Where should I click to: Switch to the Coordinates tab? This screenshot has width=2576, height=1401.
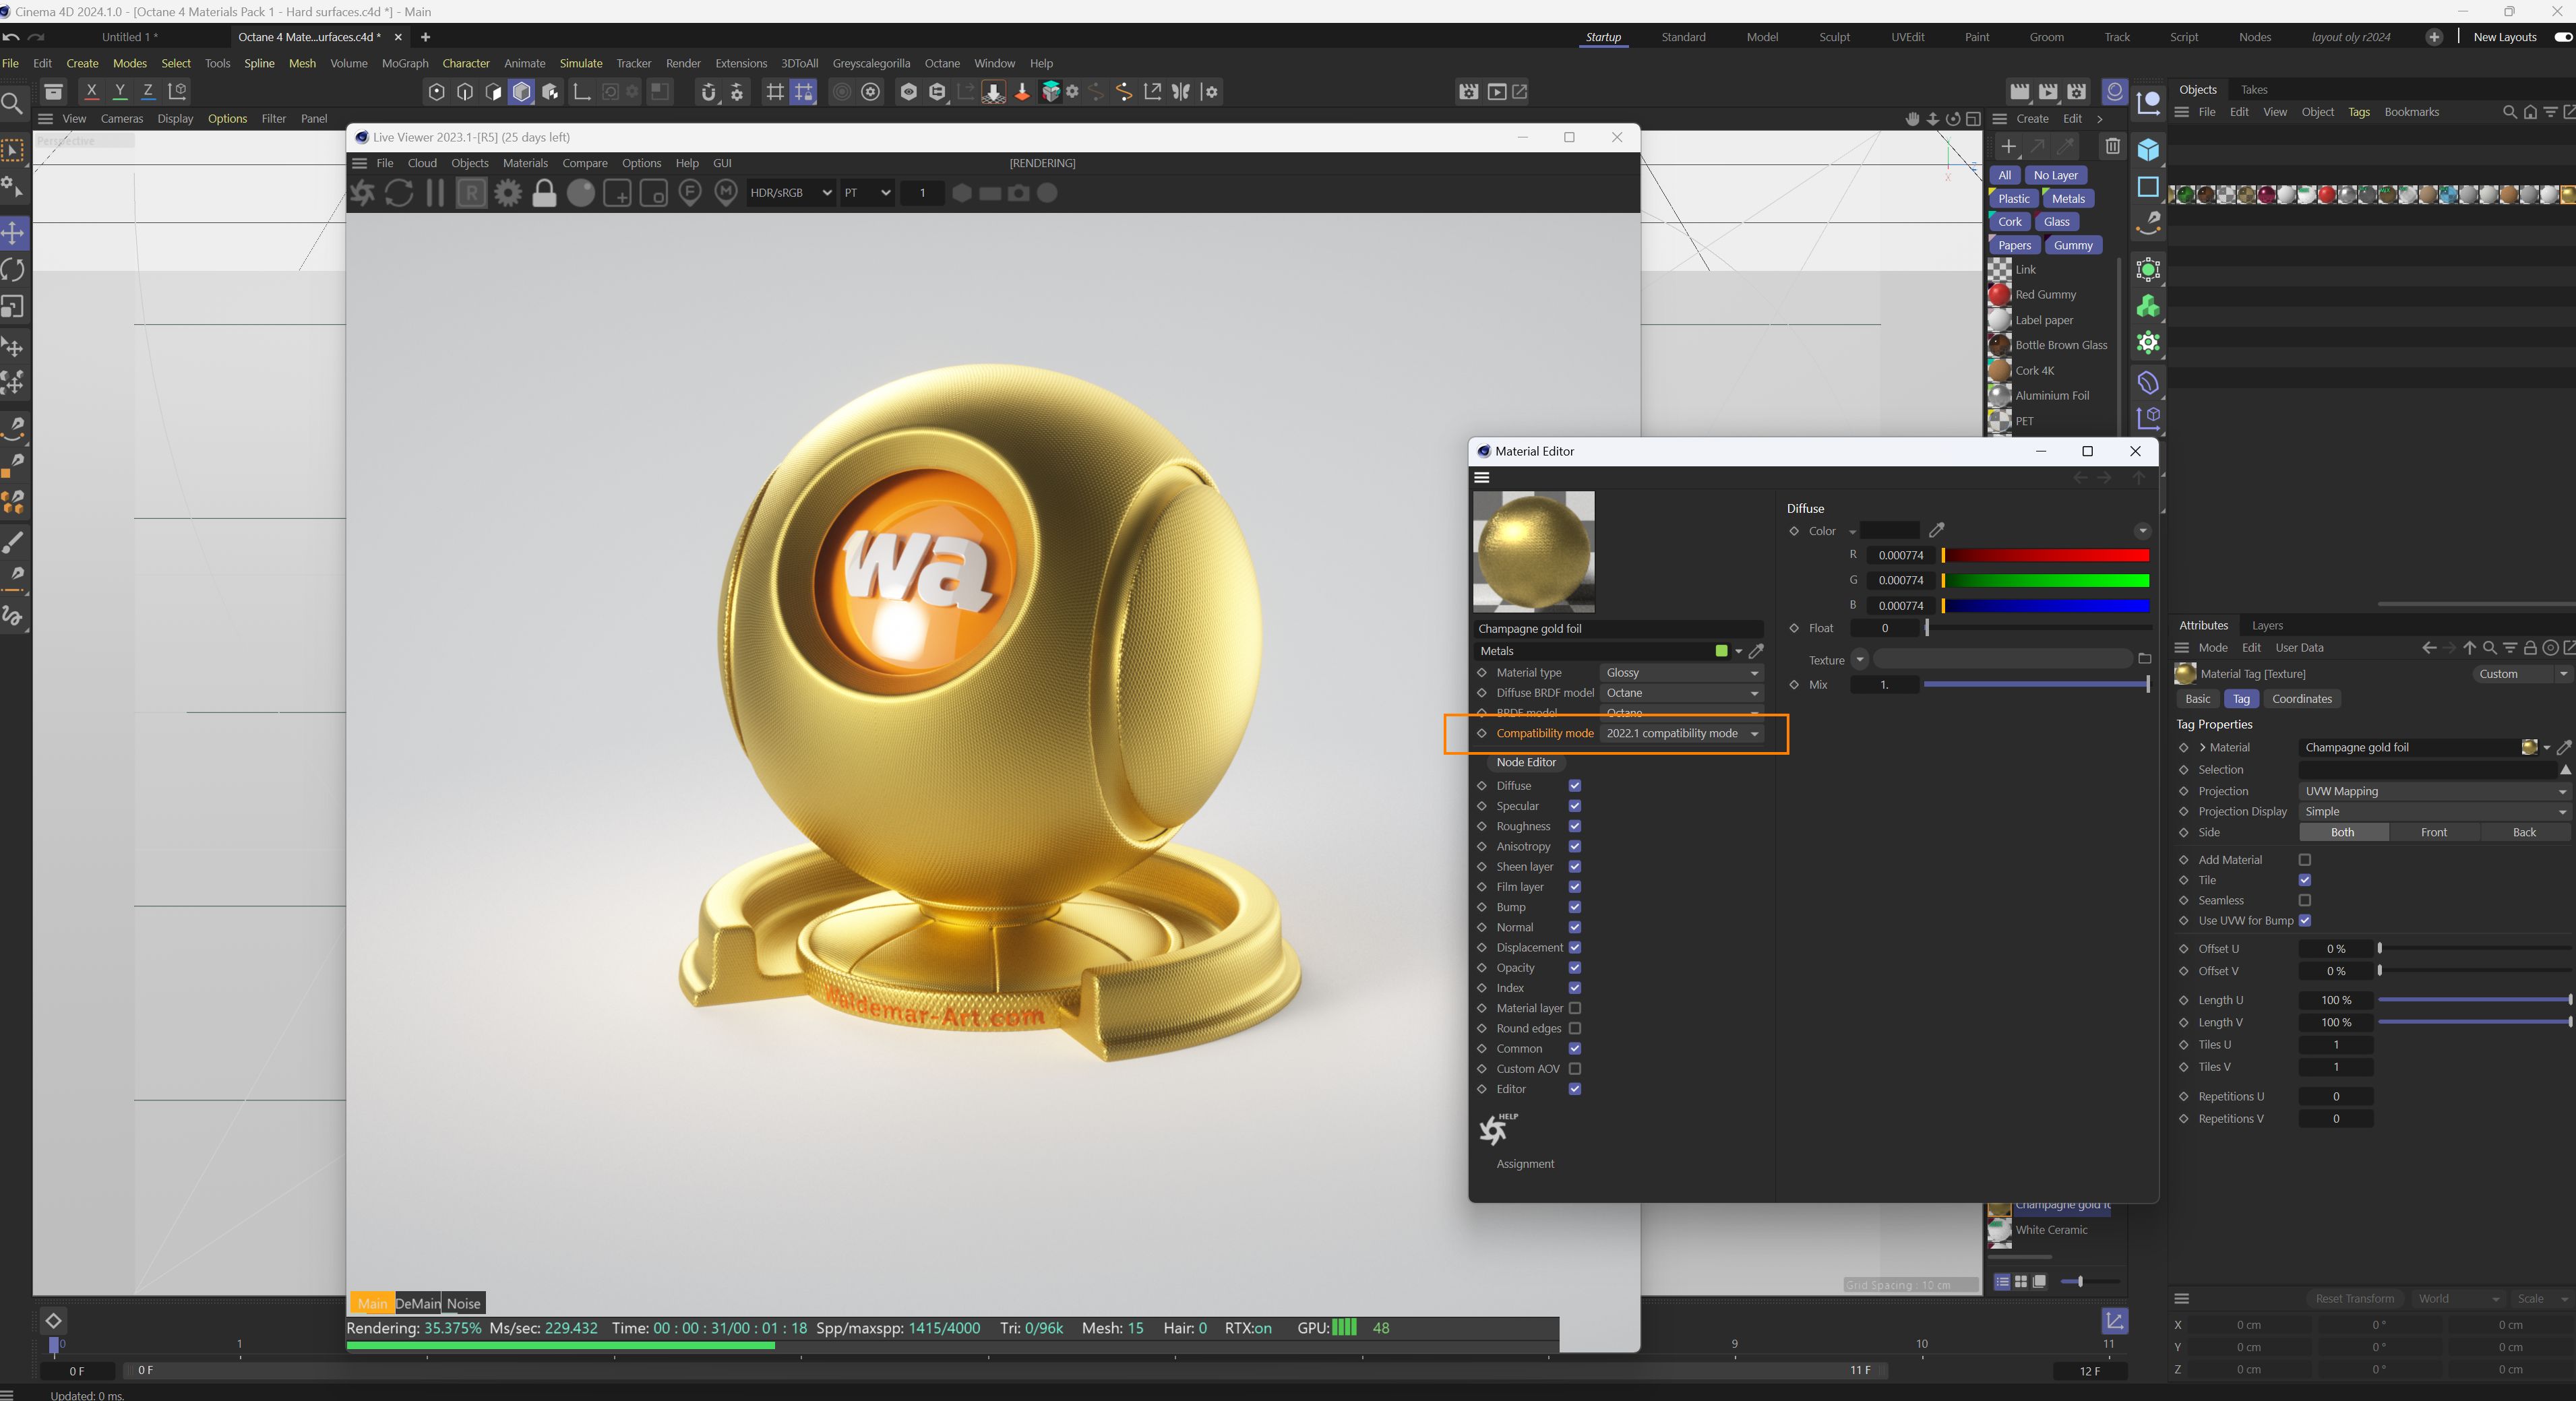[2301, 699]
